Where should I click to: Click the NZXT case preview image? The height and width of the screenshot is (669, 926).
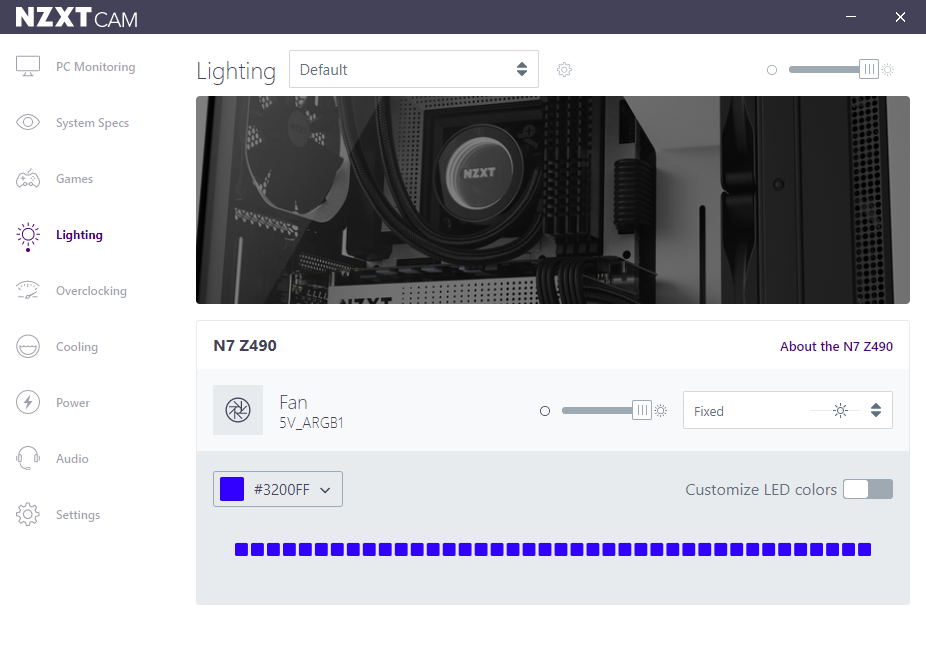coord(553,200)
